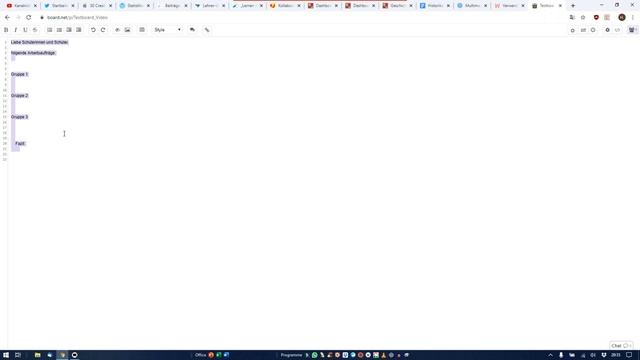The image size is (640, 360).
Task: Show hidden system tray icons
Action: (x=550, y=355)
